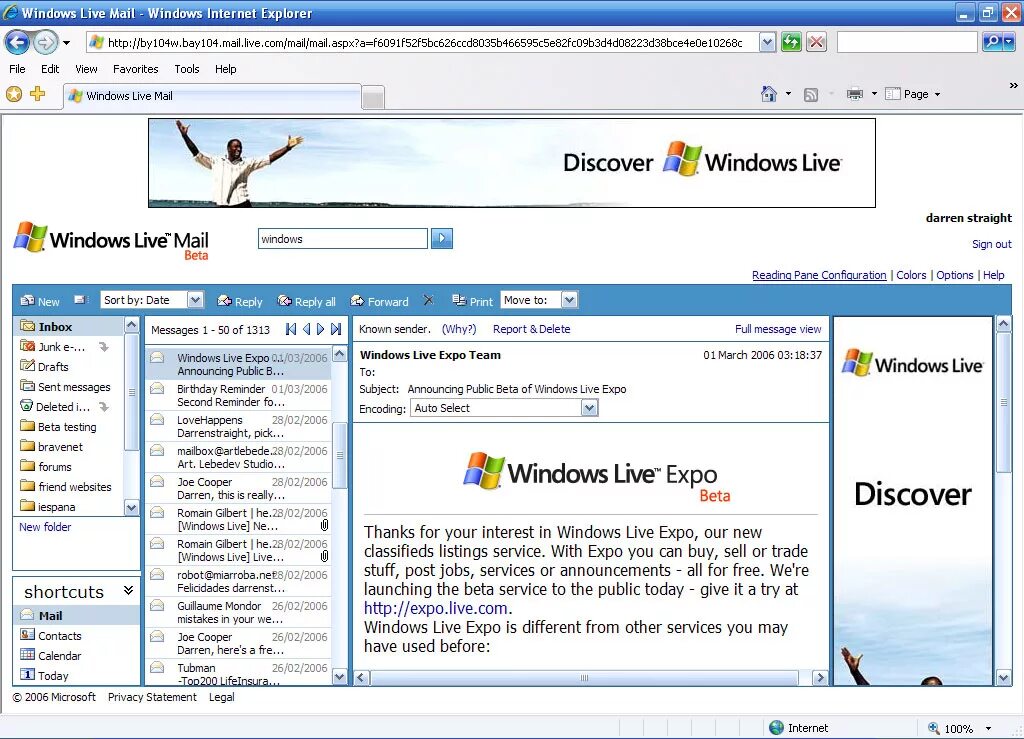Click the browser search magnifier button

pos(992,43)
